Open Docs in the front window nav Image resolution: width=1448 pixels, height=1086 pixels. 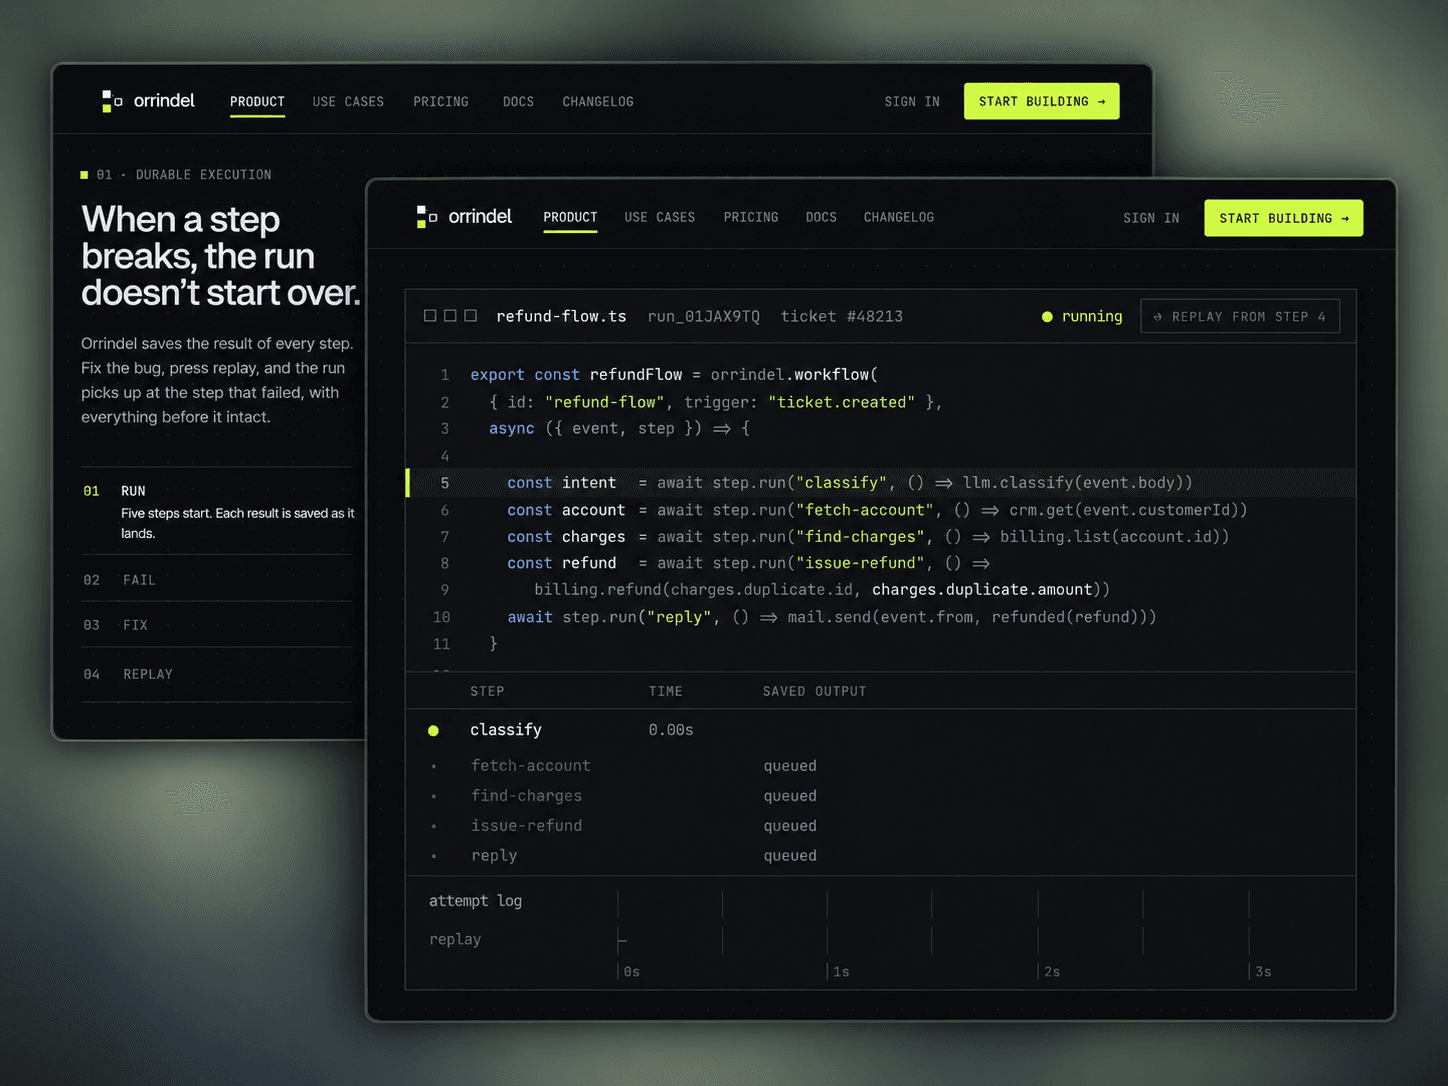tap(821, 217)
